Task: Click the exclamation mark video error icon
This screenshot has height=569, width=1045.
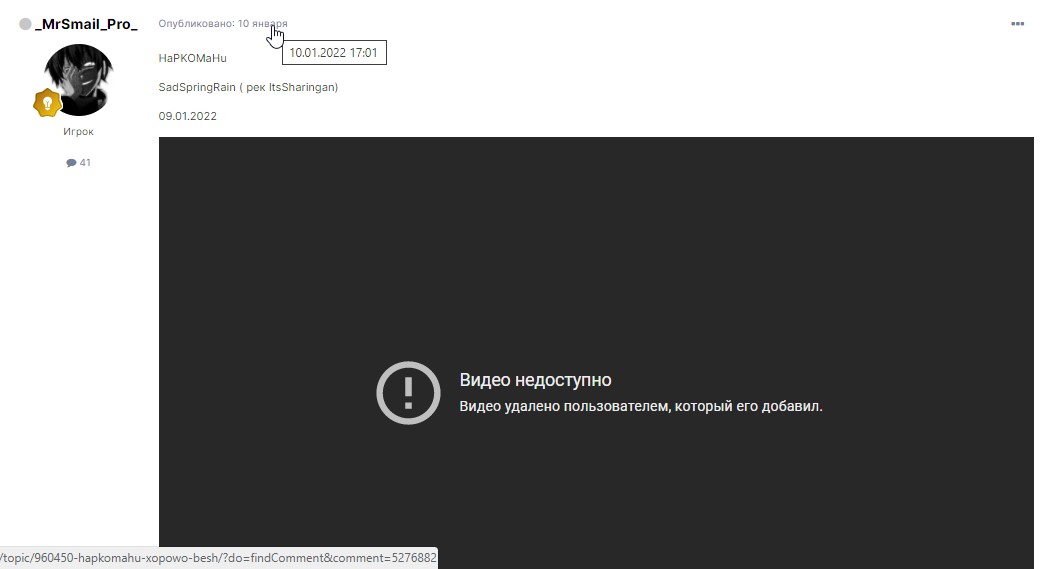Action: (x=408, y=393)
